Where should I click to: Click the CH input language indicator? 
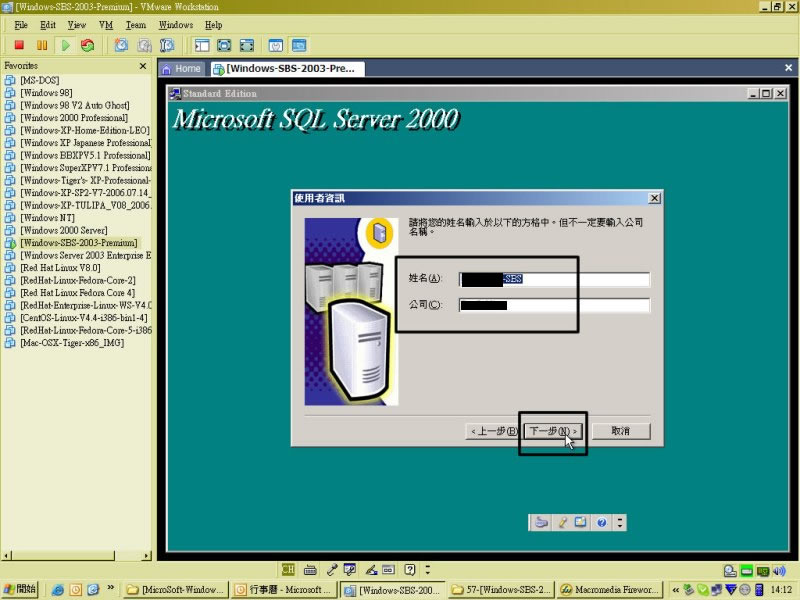[x=288, y=569]
